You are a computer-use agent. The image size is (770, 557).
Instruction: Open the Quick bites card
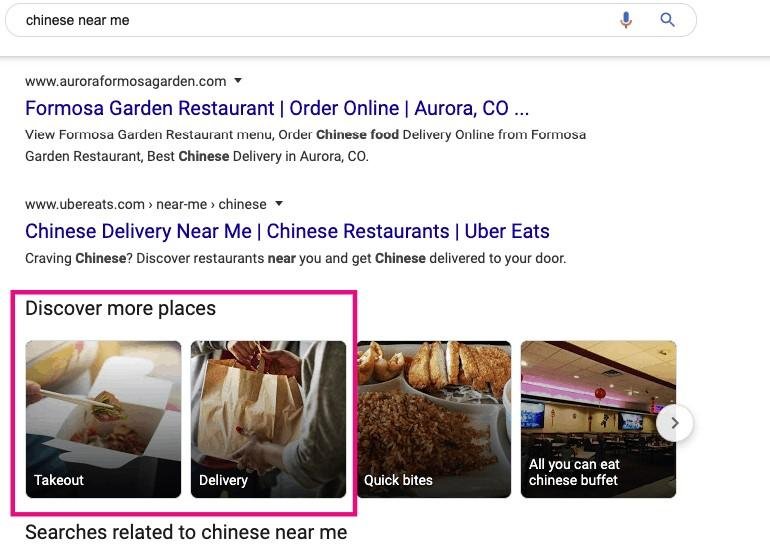pyautogui.click(x=434, y=419)
